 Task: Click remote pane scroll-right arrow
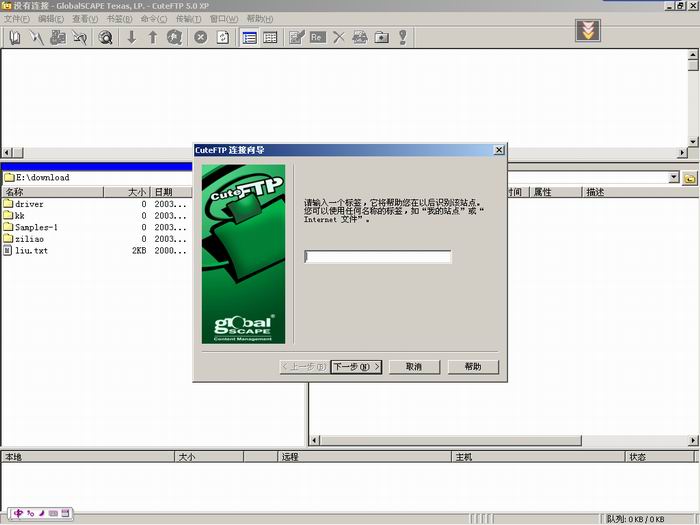tap(692, 441)
